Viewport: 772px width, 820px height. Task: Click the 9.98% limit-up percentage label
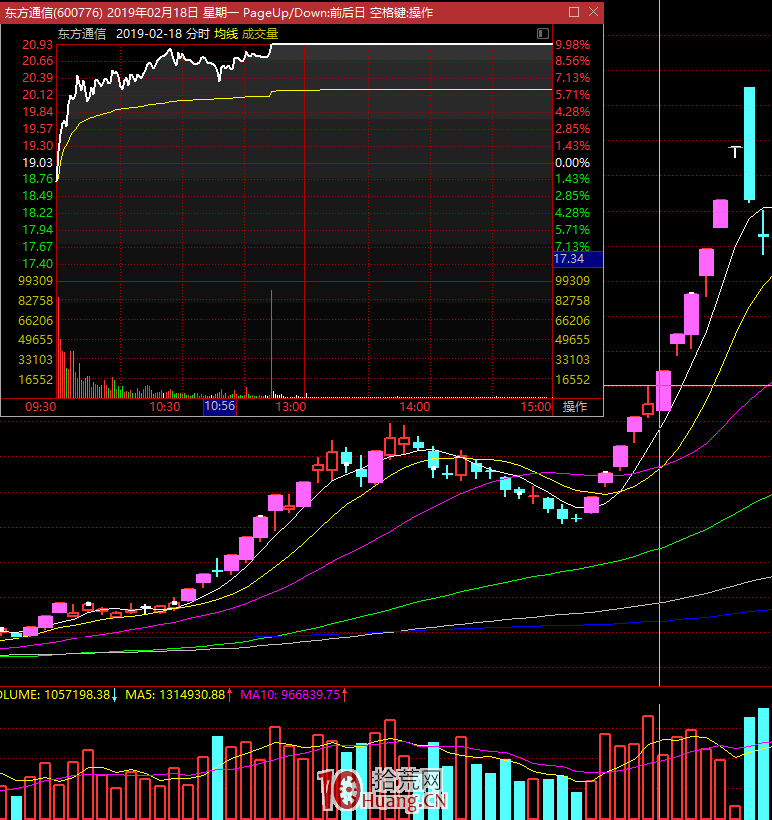573,45
